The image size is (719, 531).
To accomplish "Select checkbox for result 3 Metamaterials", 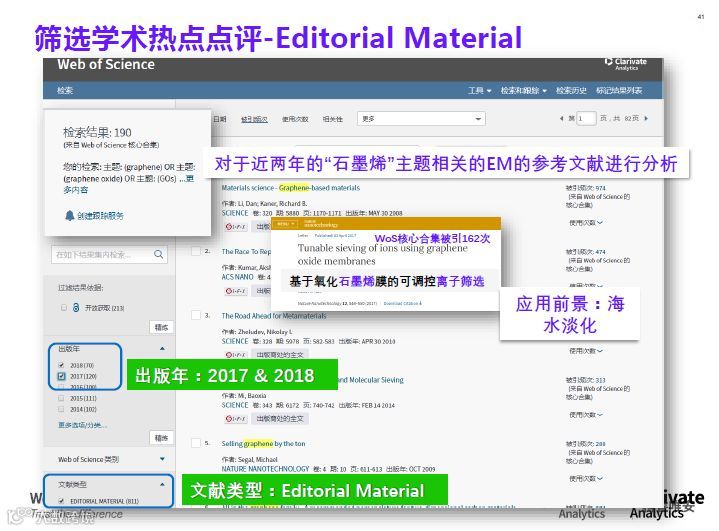I will coord(196,315).
